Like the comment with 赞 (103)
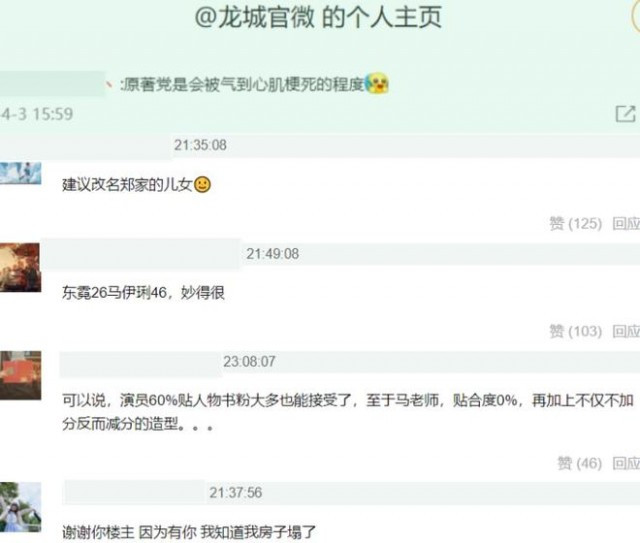The width and height of the screenshot is (640, 543). point(576,331)
